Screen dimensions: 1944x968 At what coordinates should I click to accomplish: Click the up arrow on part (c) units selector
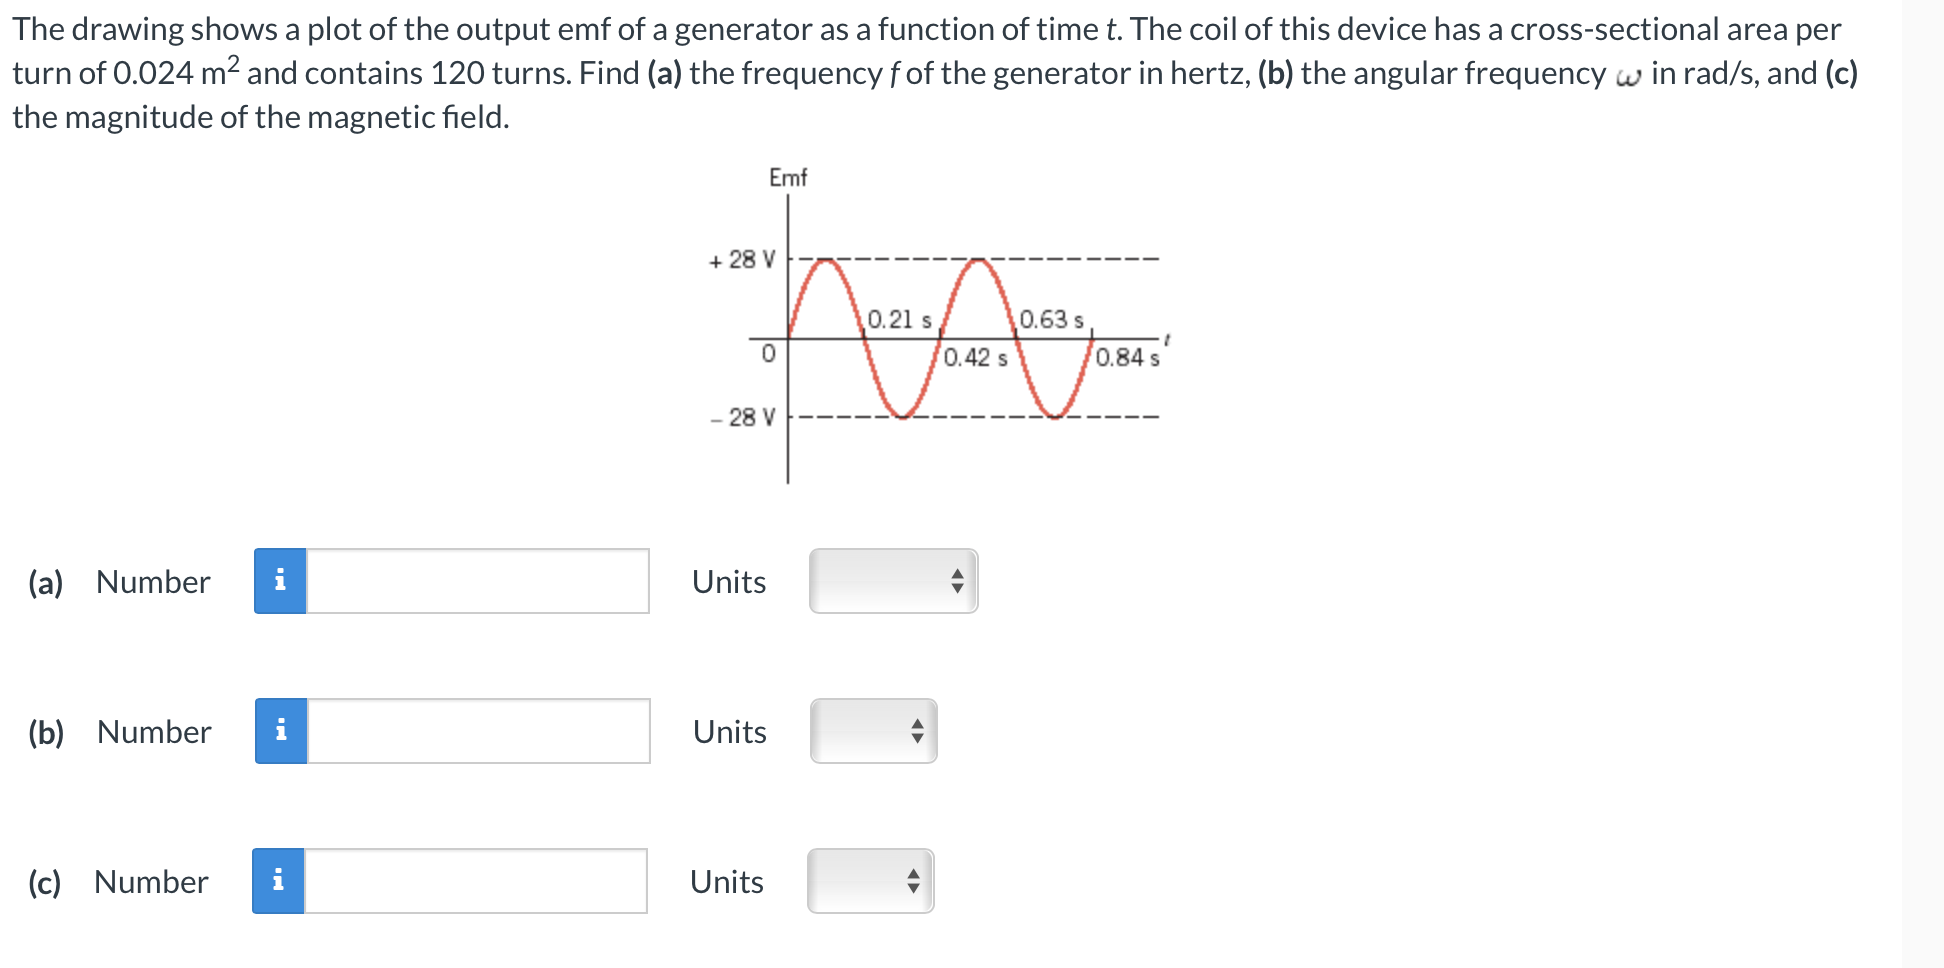coord(913,874)
